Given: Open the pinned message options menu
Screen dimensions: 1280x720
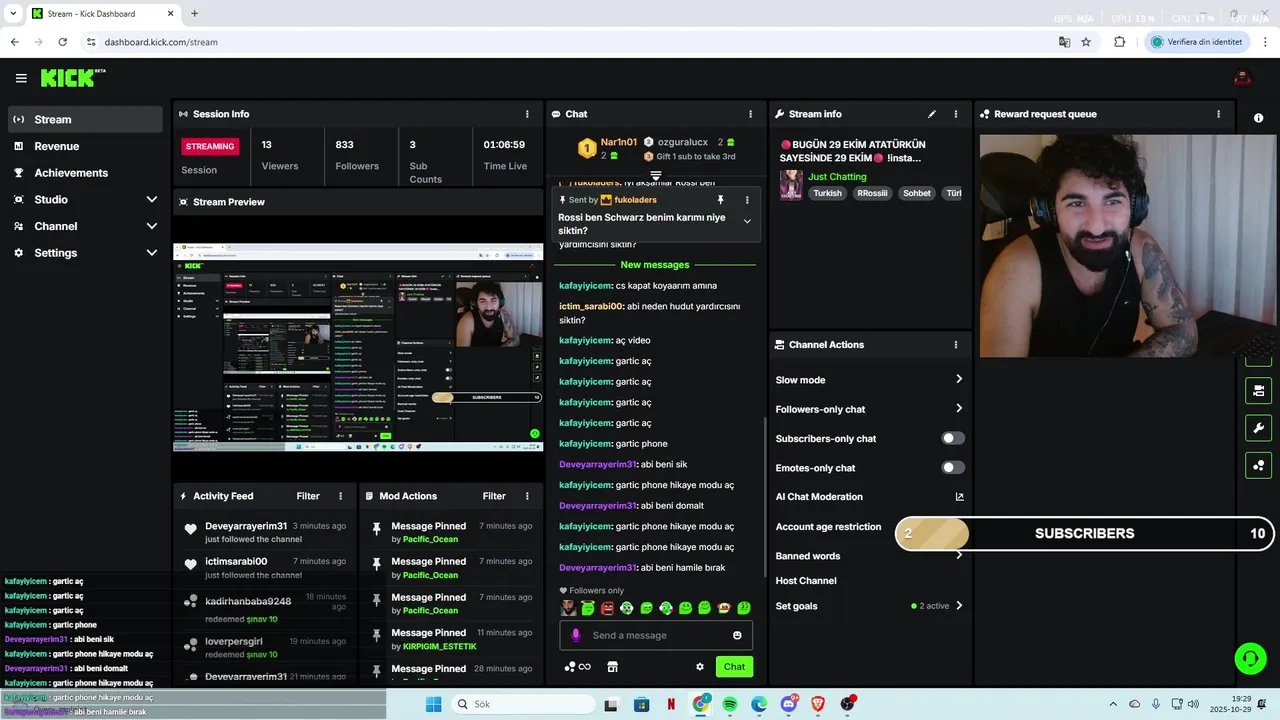Looking at the screenshot, I should [x=746, y=200].
